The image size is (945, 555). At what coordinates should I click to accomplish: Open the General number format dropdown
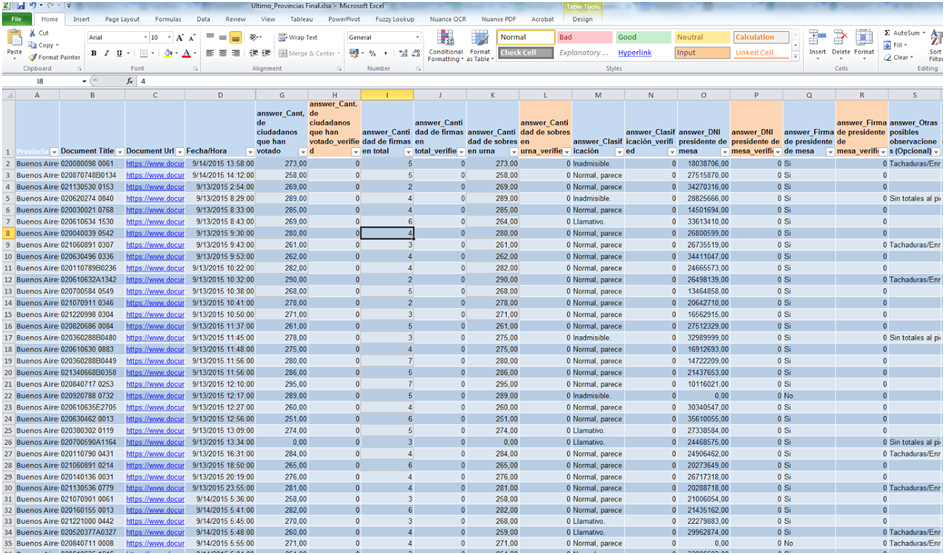click(x=417, y=37)
